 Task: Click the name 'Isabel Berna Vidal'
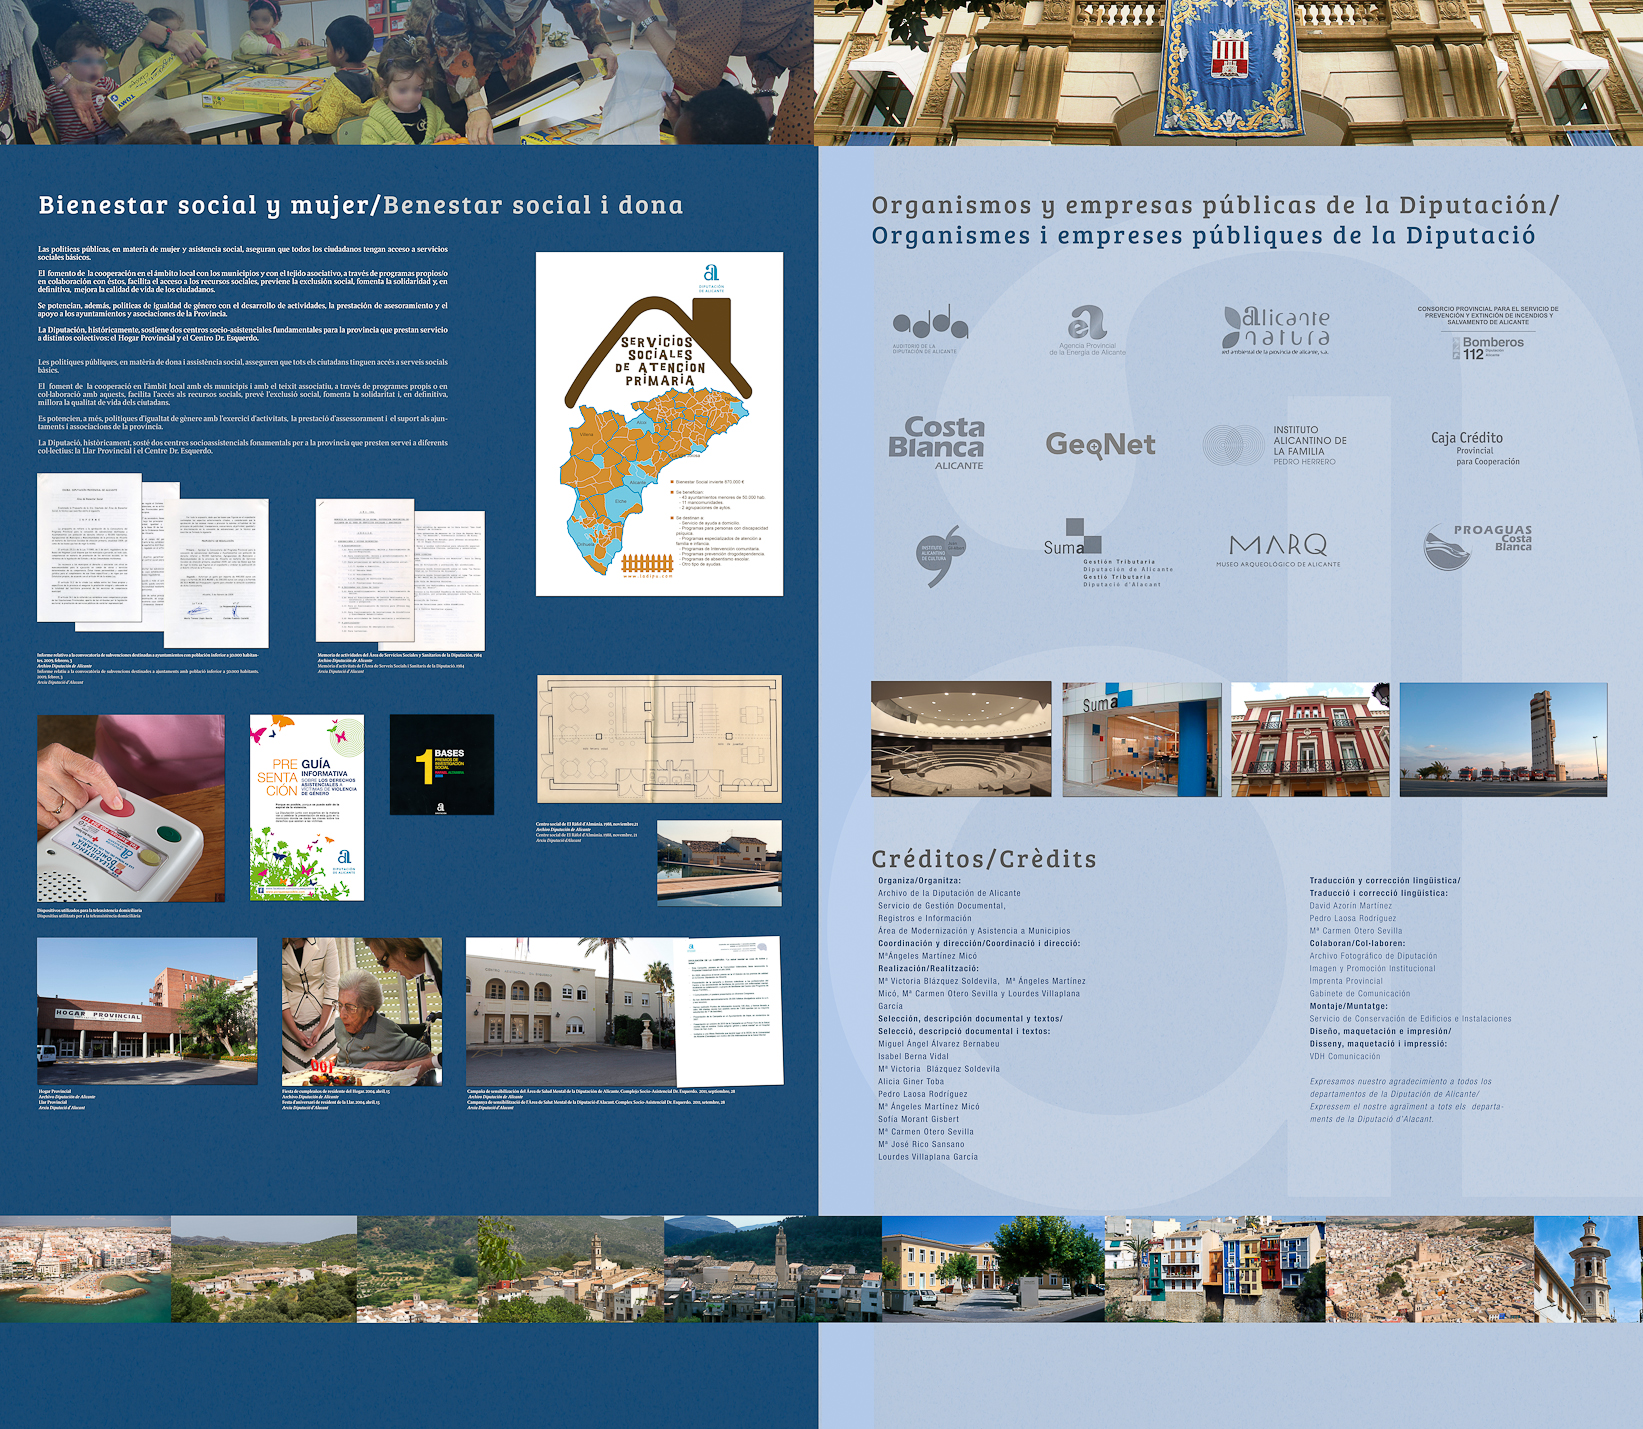[x=913, y=1056]
